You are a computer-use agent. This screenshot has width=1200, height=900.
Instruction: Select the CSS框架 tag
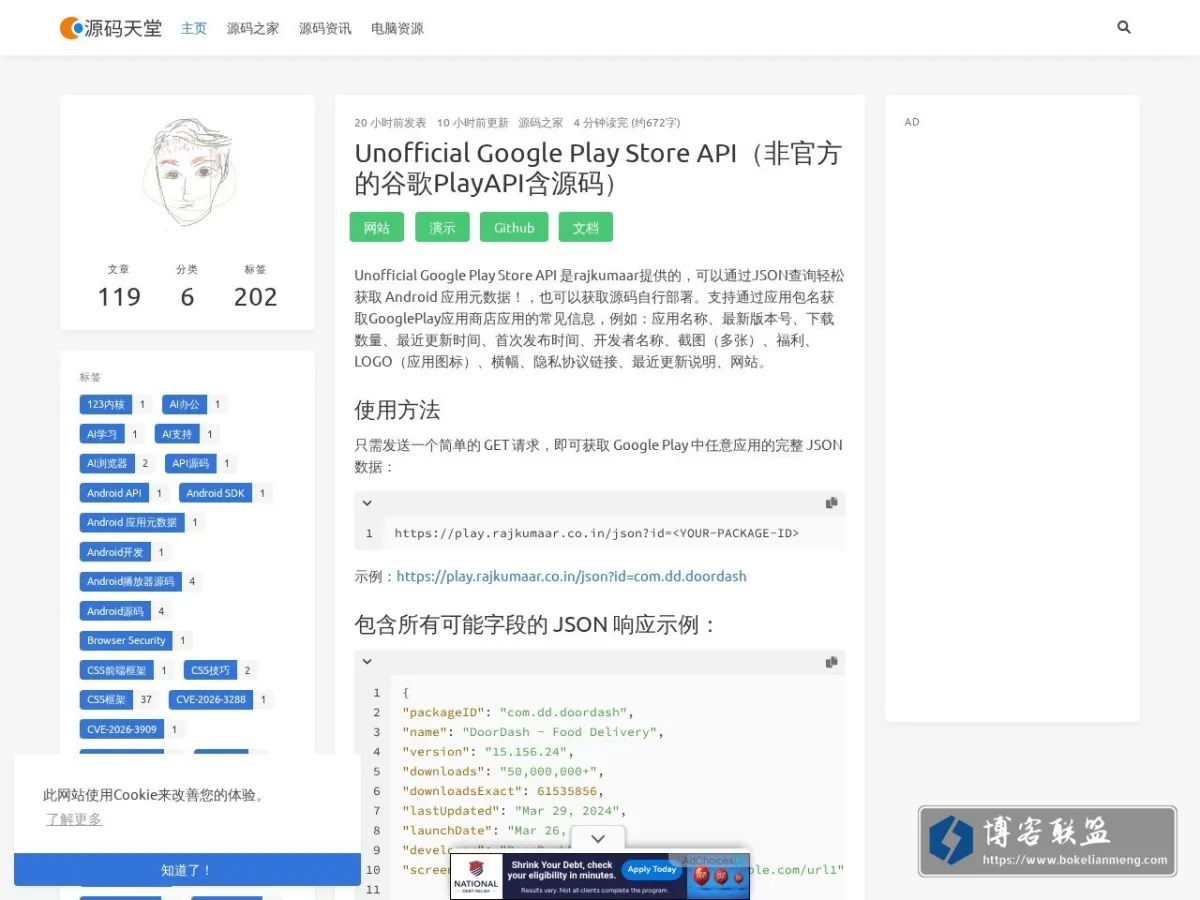coord(106,699)
